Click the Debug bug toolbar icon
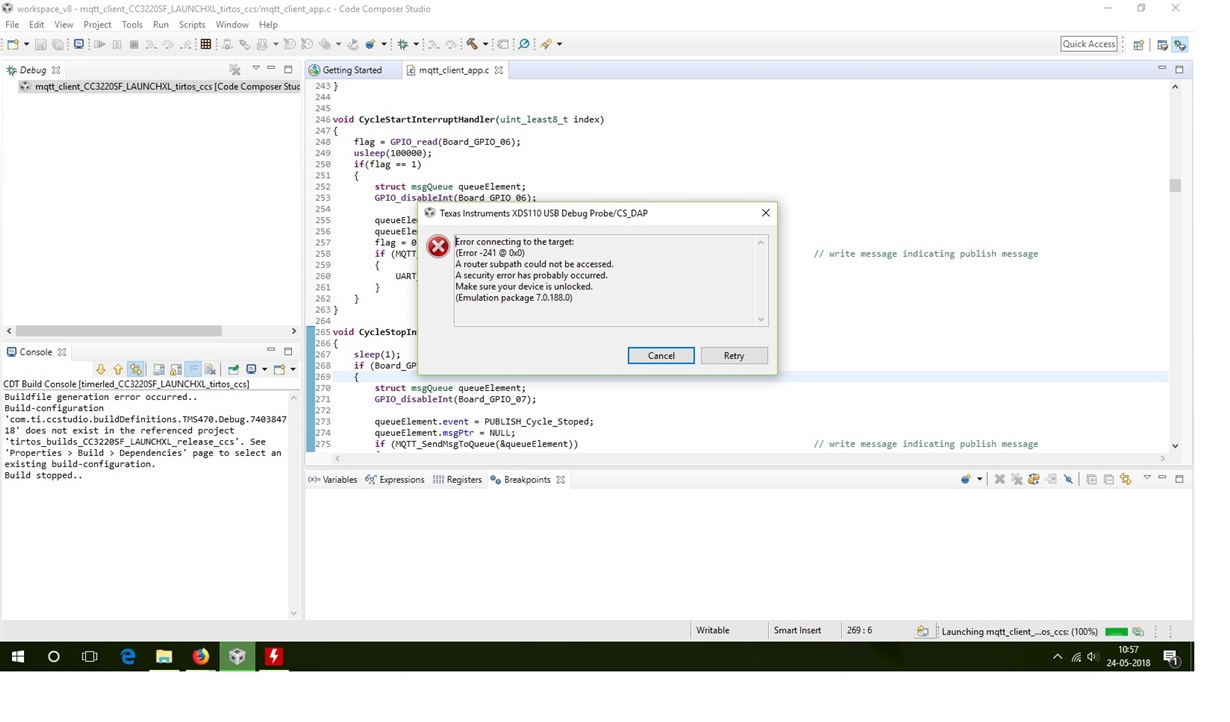This screenshot has width=1230, height=722. point(402,44)
